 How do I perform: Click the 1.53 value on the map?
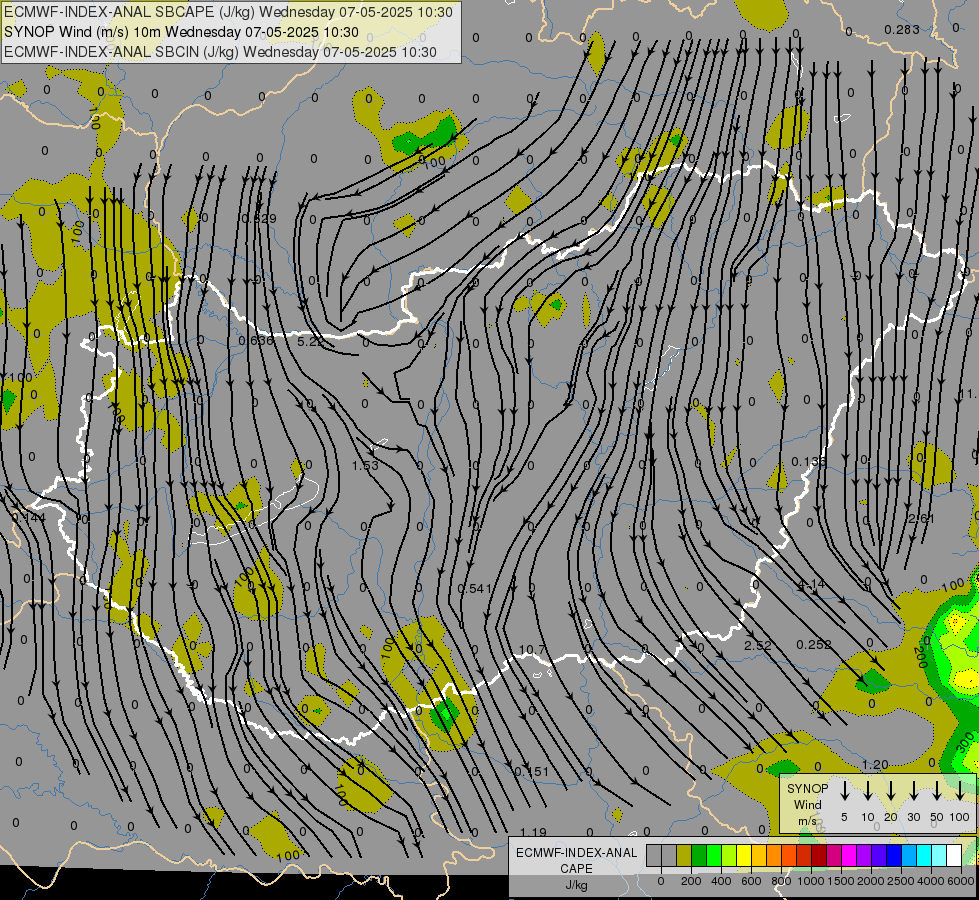[x=365, y=465]
